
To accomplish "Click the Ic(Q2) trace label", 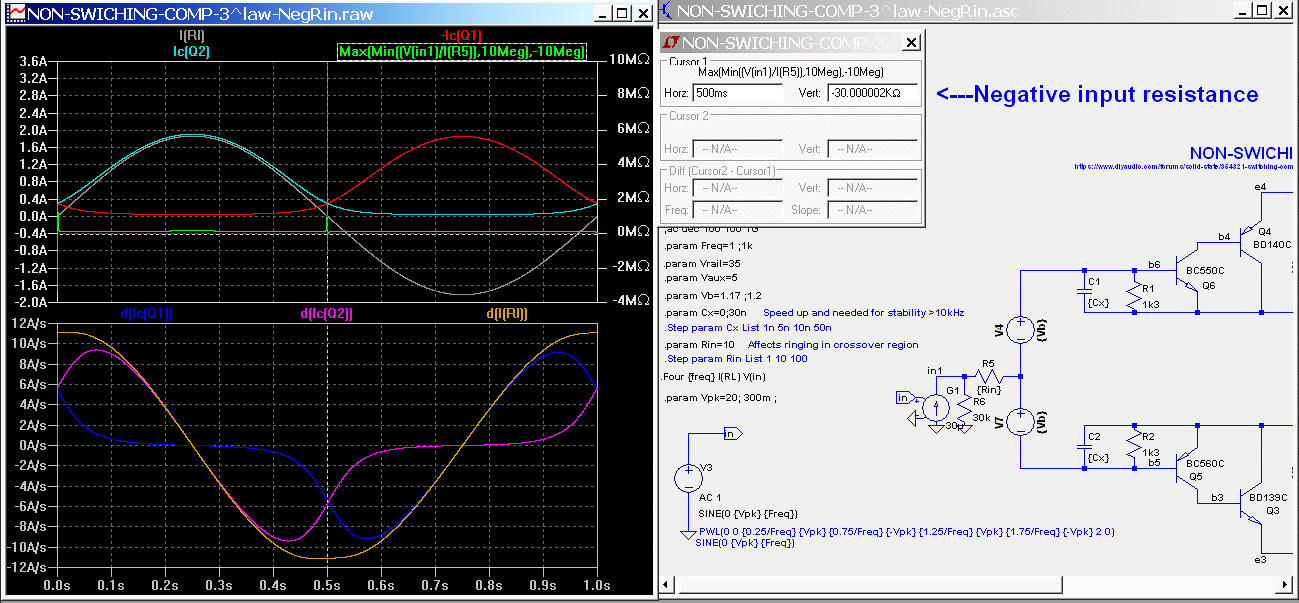I will (191, 51).
